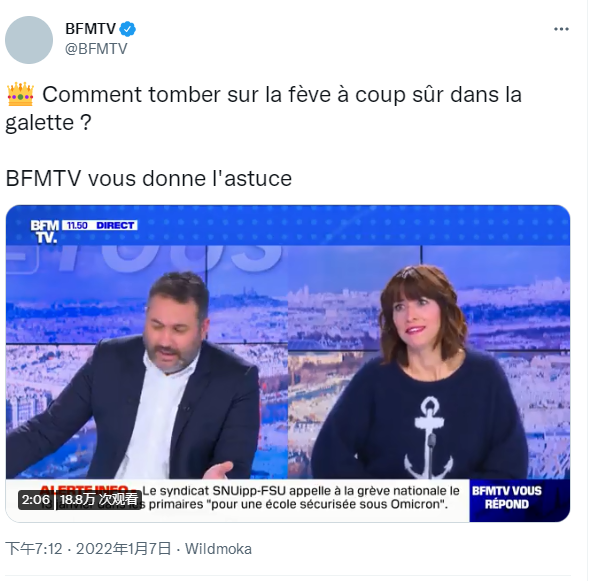
Task: Click the SNUipp-FSU news ticker text
Action: 301,497
